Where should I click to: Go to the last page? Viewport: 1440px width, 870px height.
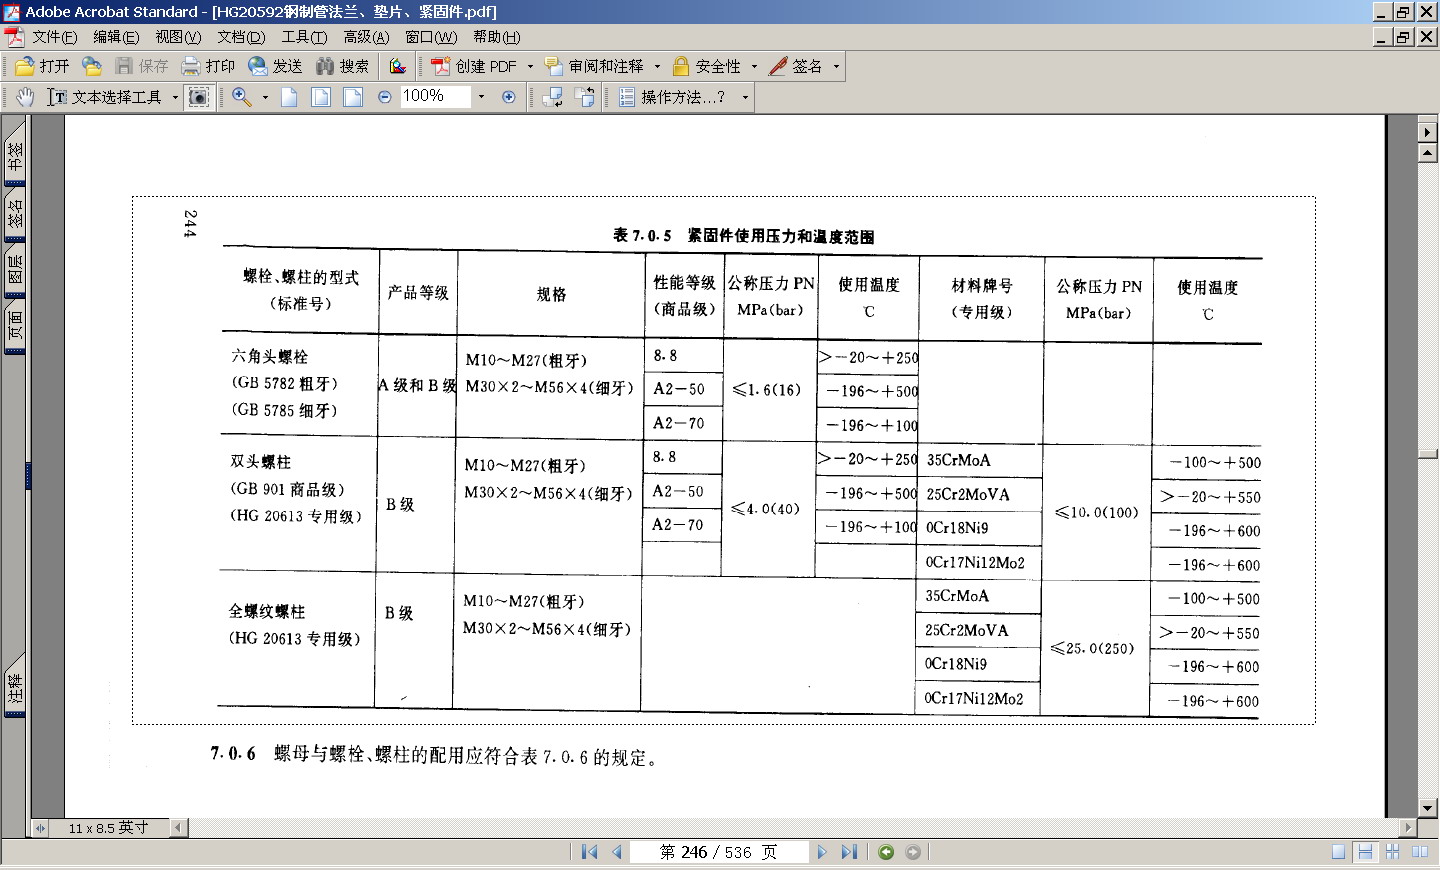point(849,852)
